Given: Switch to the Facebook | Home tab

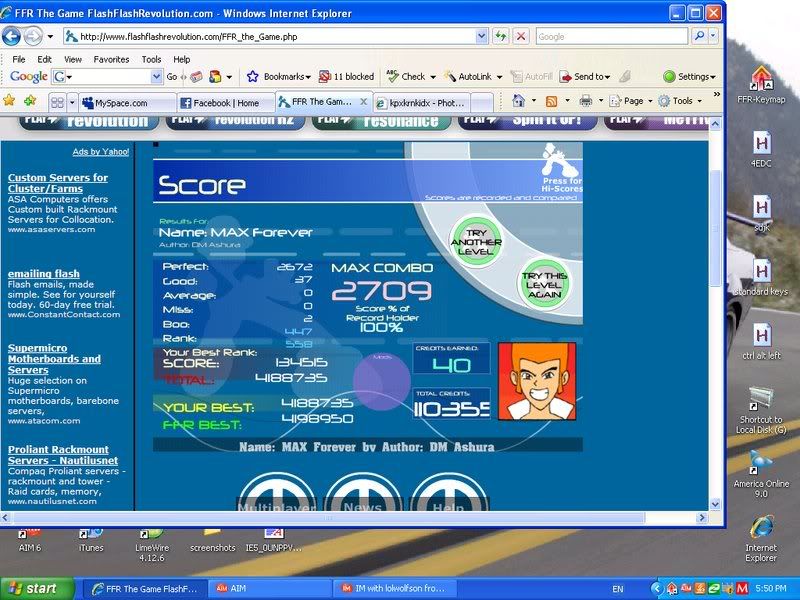Looking at the screenshot, I should coord(226,103).
